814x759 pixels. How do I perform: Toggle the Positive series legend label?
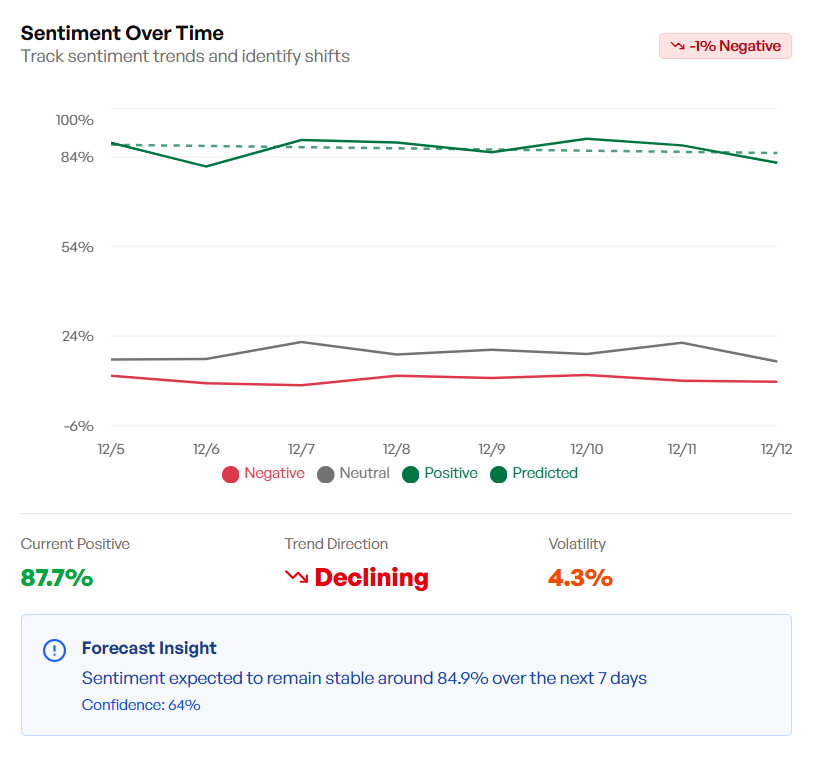pos(451,473)
